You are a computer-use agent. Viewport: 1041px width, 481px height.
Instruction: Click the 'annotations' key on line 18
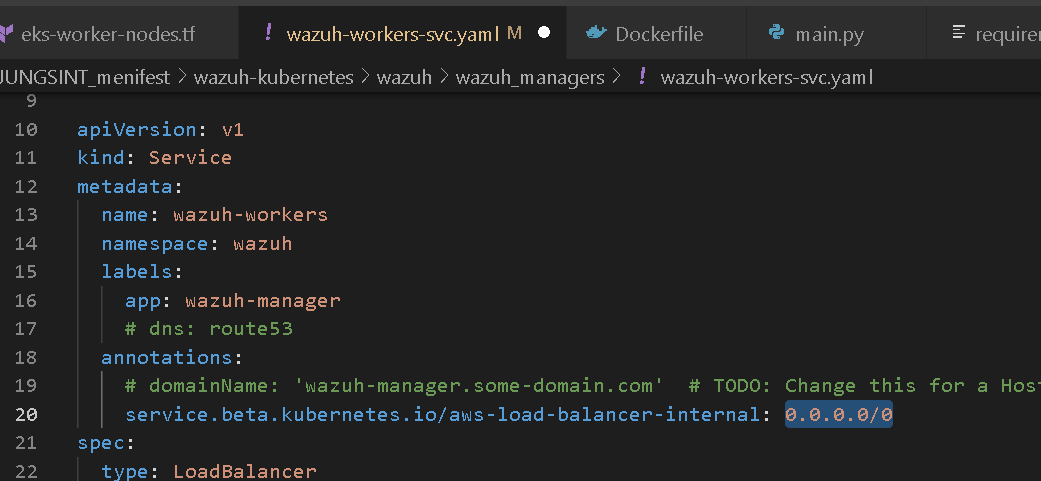[x=167, y=358]
